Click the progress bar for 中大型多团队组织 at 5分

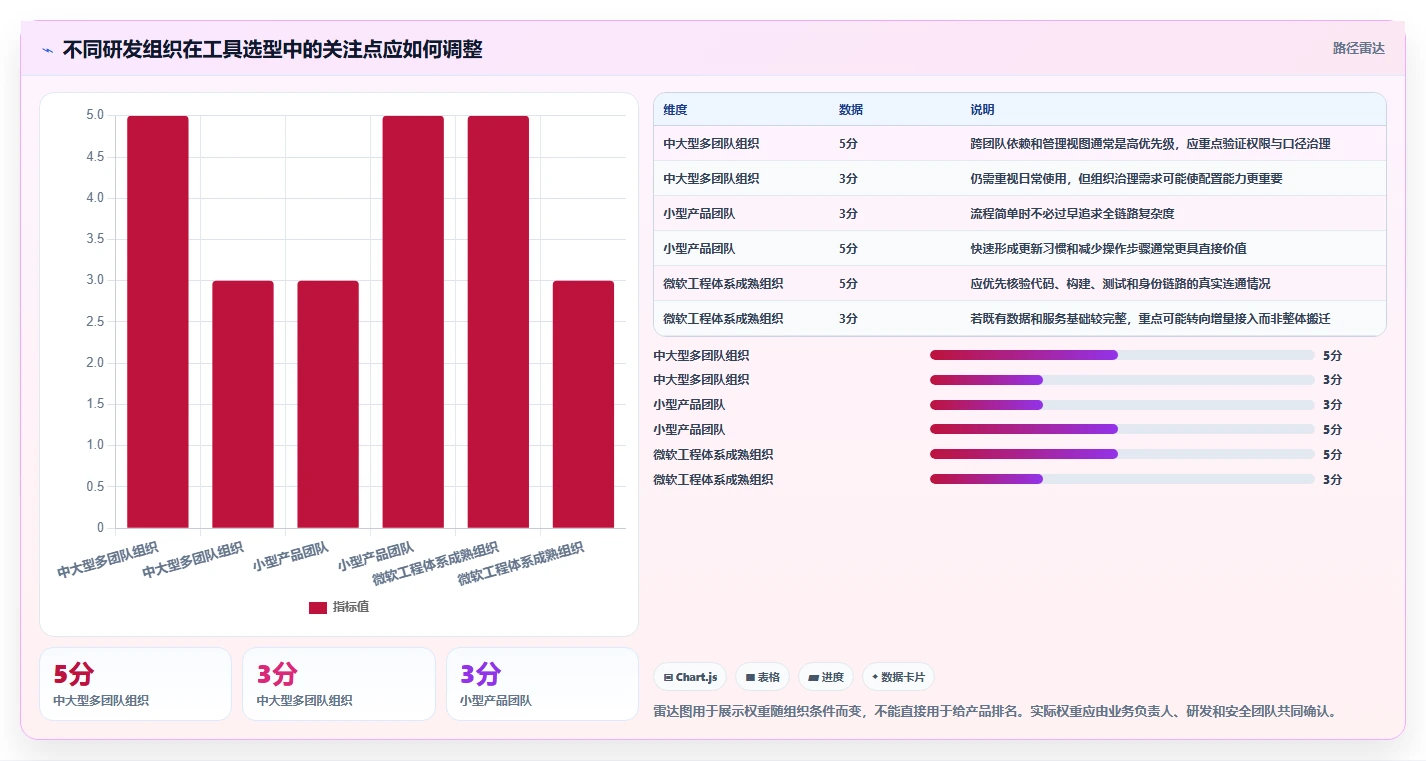[1122, 355]
